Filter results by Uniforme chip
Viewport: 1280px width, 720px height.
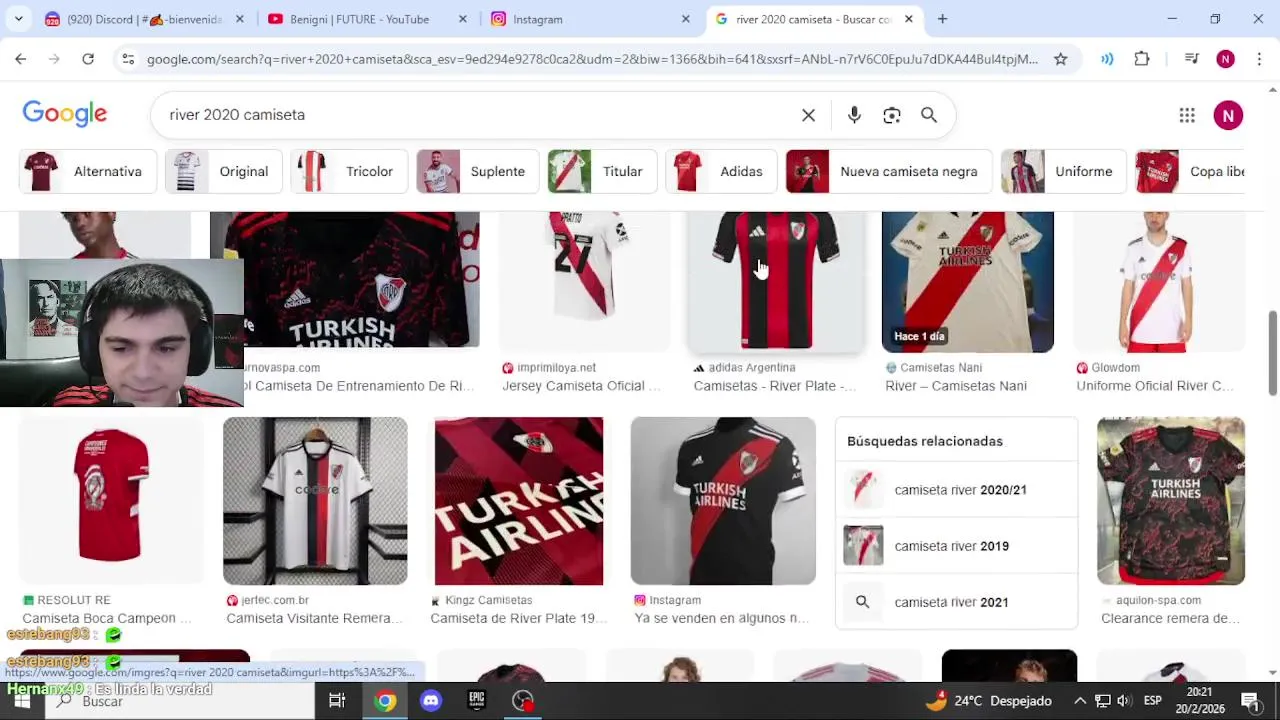[x=1064, y=171]
